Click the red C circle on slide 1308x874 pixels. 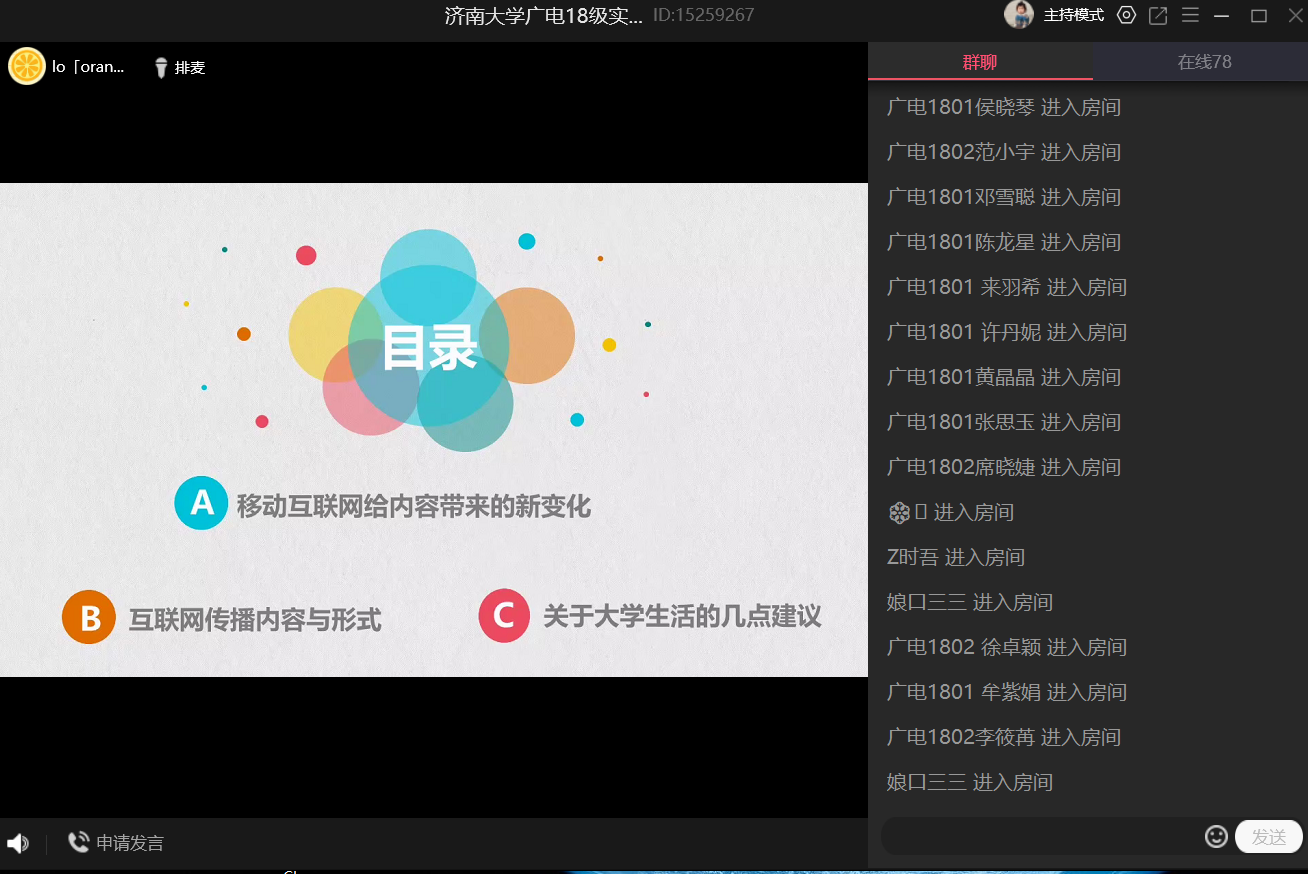(504, 615)
